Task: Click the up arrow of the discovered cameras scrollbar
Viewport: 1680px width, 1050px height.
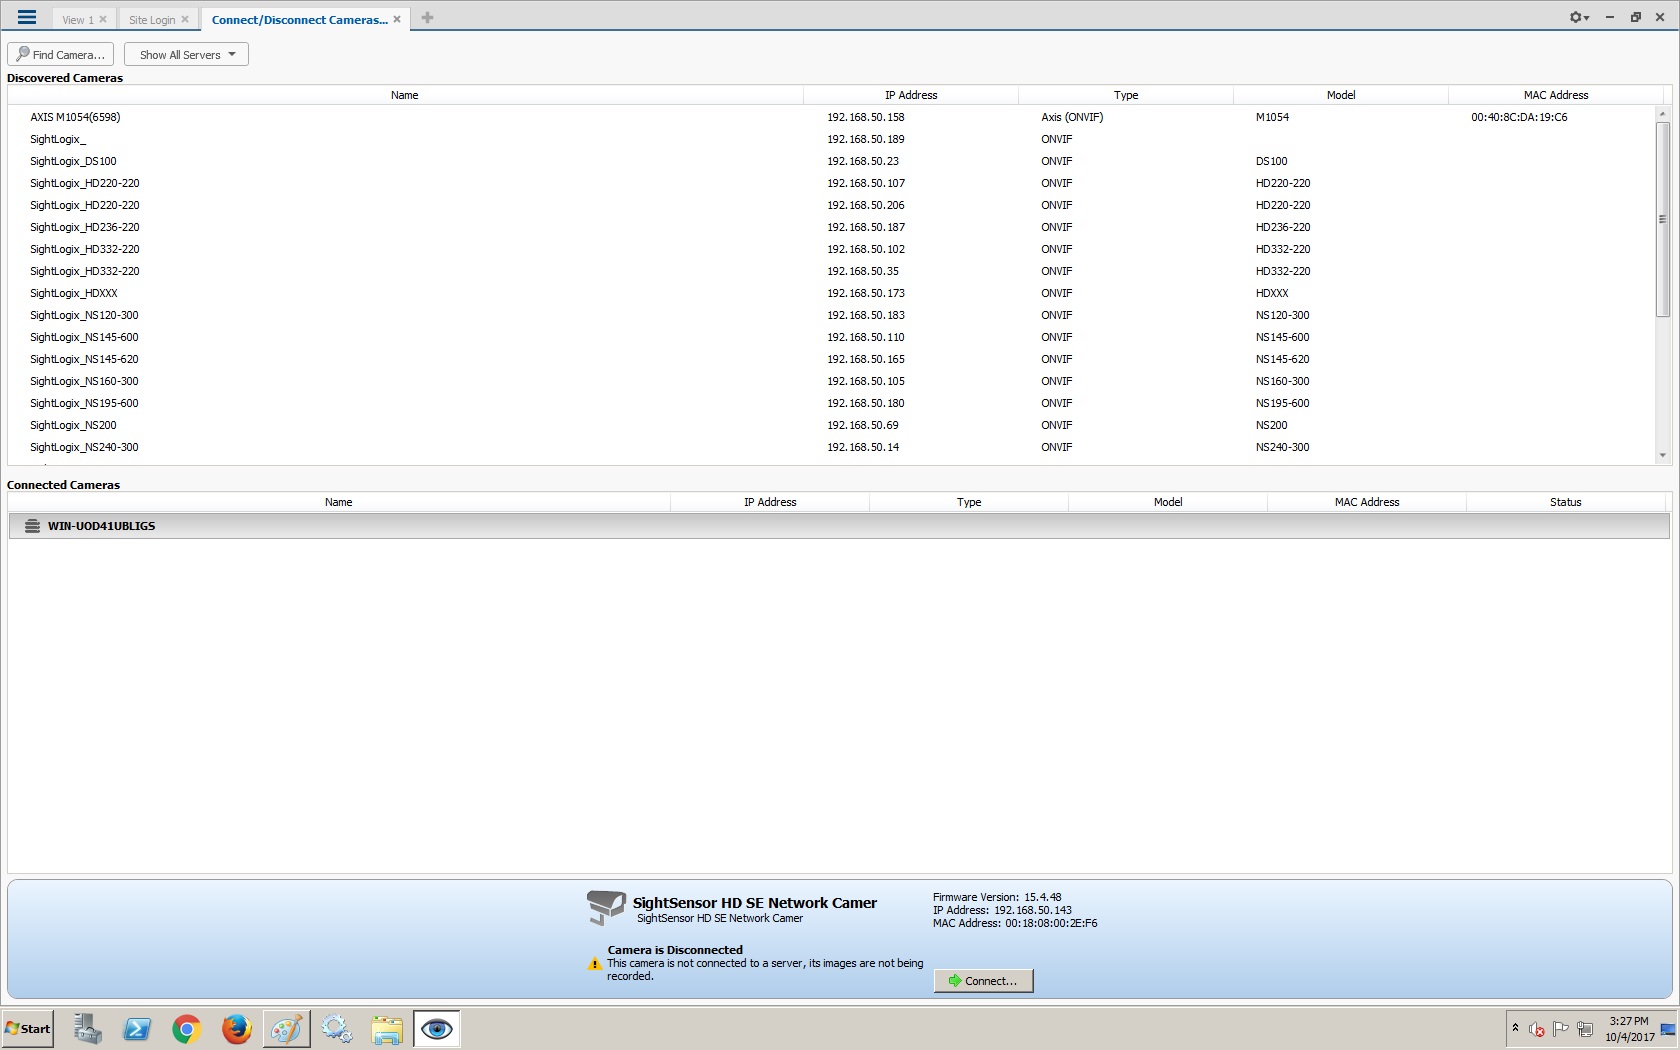Action: 1663,113
